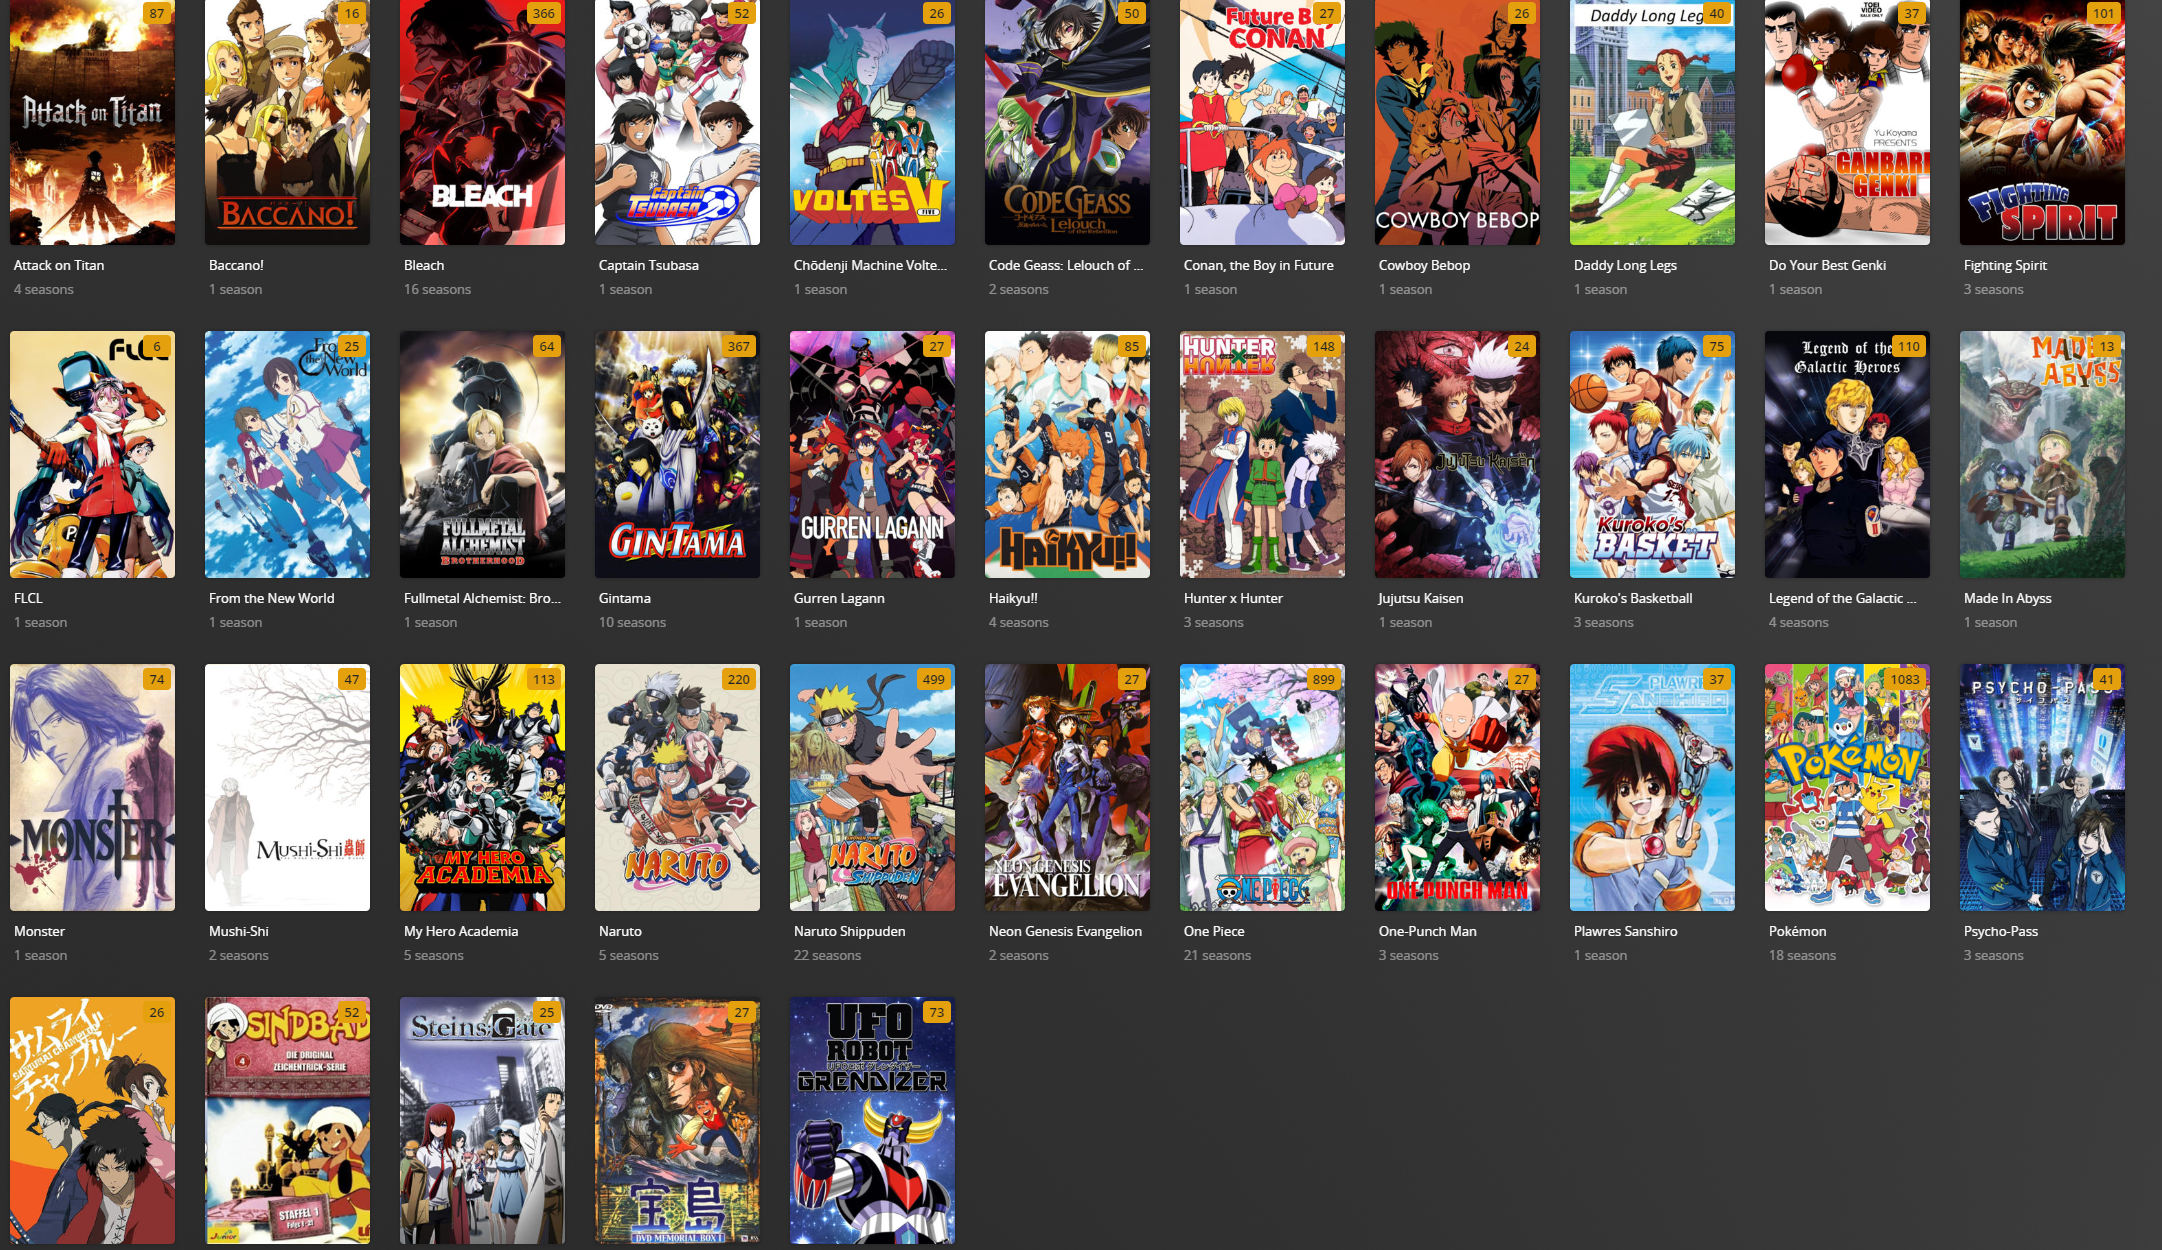Open the Ganbare Genki boxing poster
The width and height of the screenshot is (2162, 1250).
pos(1847,122)
